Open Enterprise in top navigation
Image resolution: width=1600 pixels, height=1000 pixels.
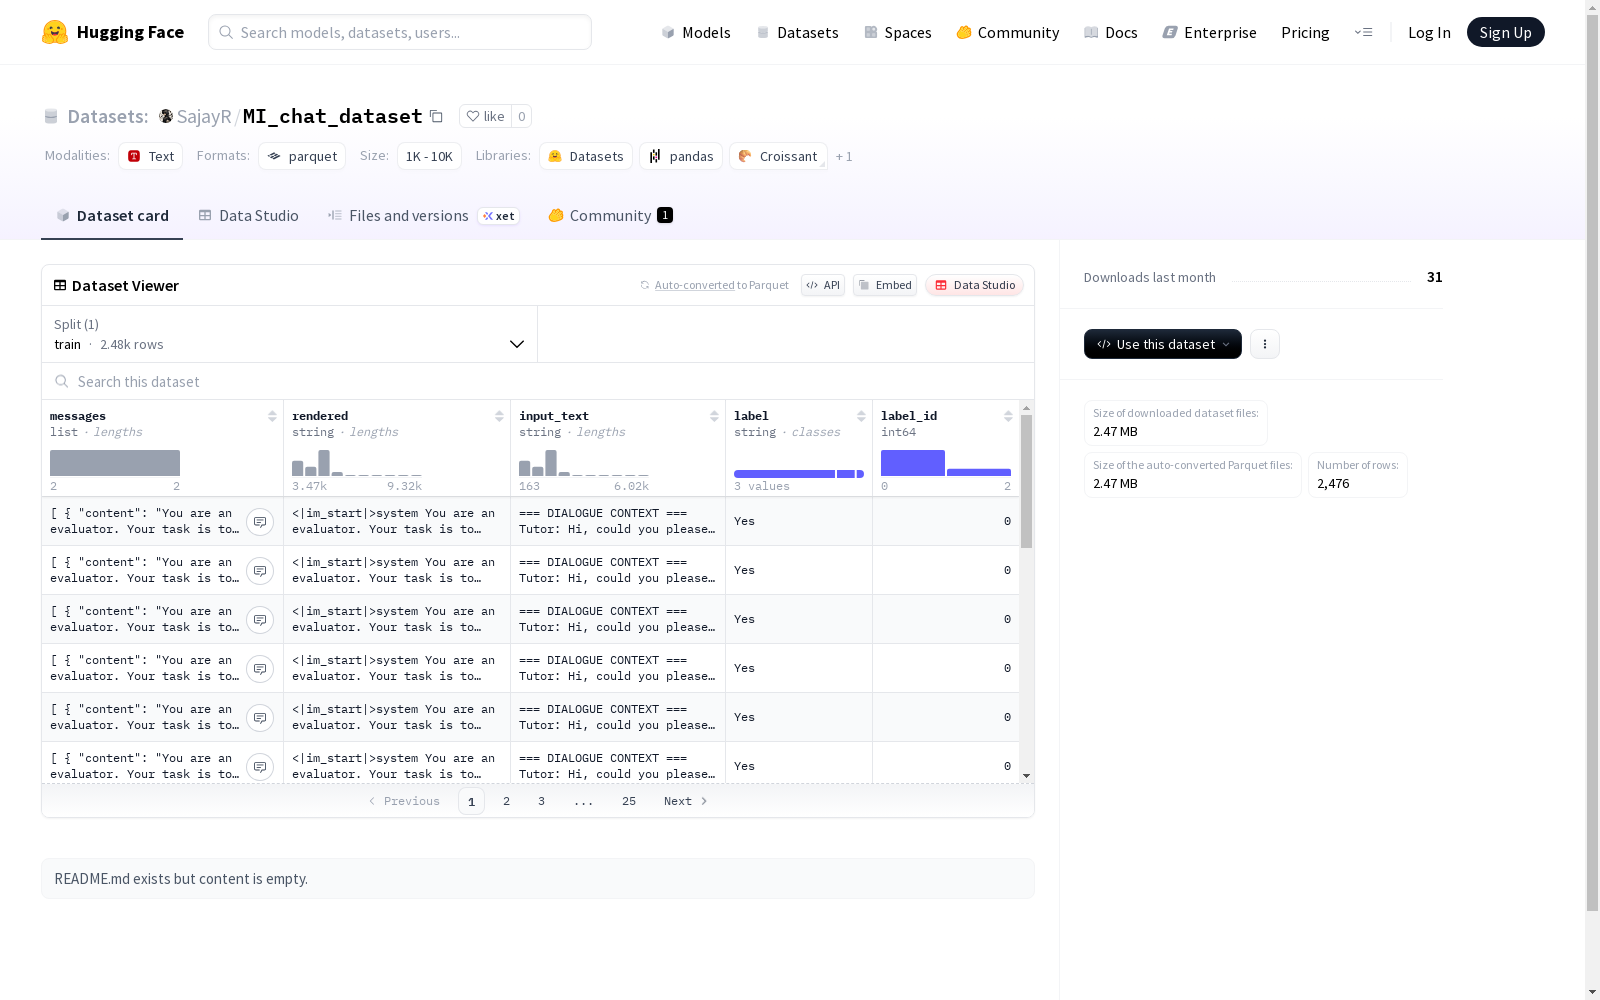(x=1210, y=32)
